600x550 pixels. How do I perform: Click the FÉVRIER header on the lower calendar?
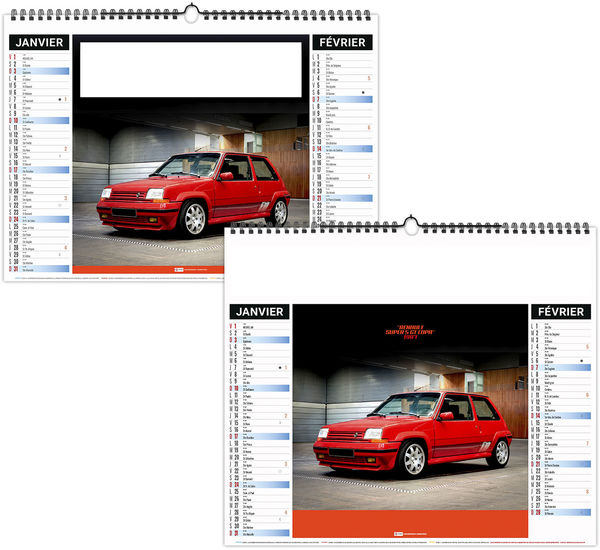pos(561,312)
